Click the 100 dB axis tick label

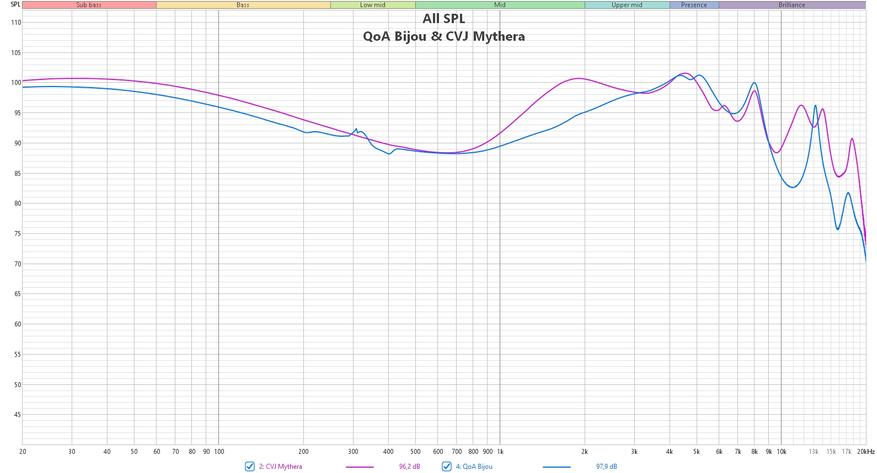[16, 83]
